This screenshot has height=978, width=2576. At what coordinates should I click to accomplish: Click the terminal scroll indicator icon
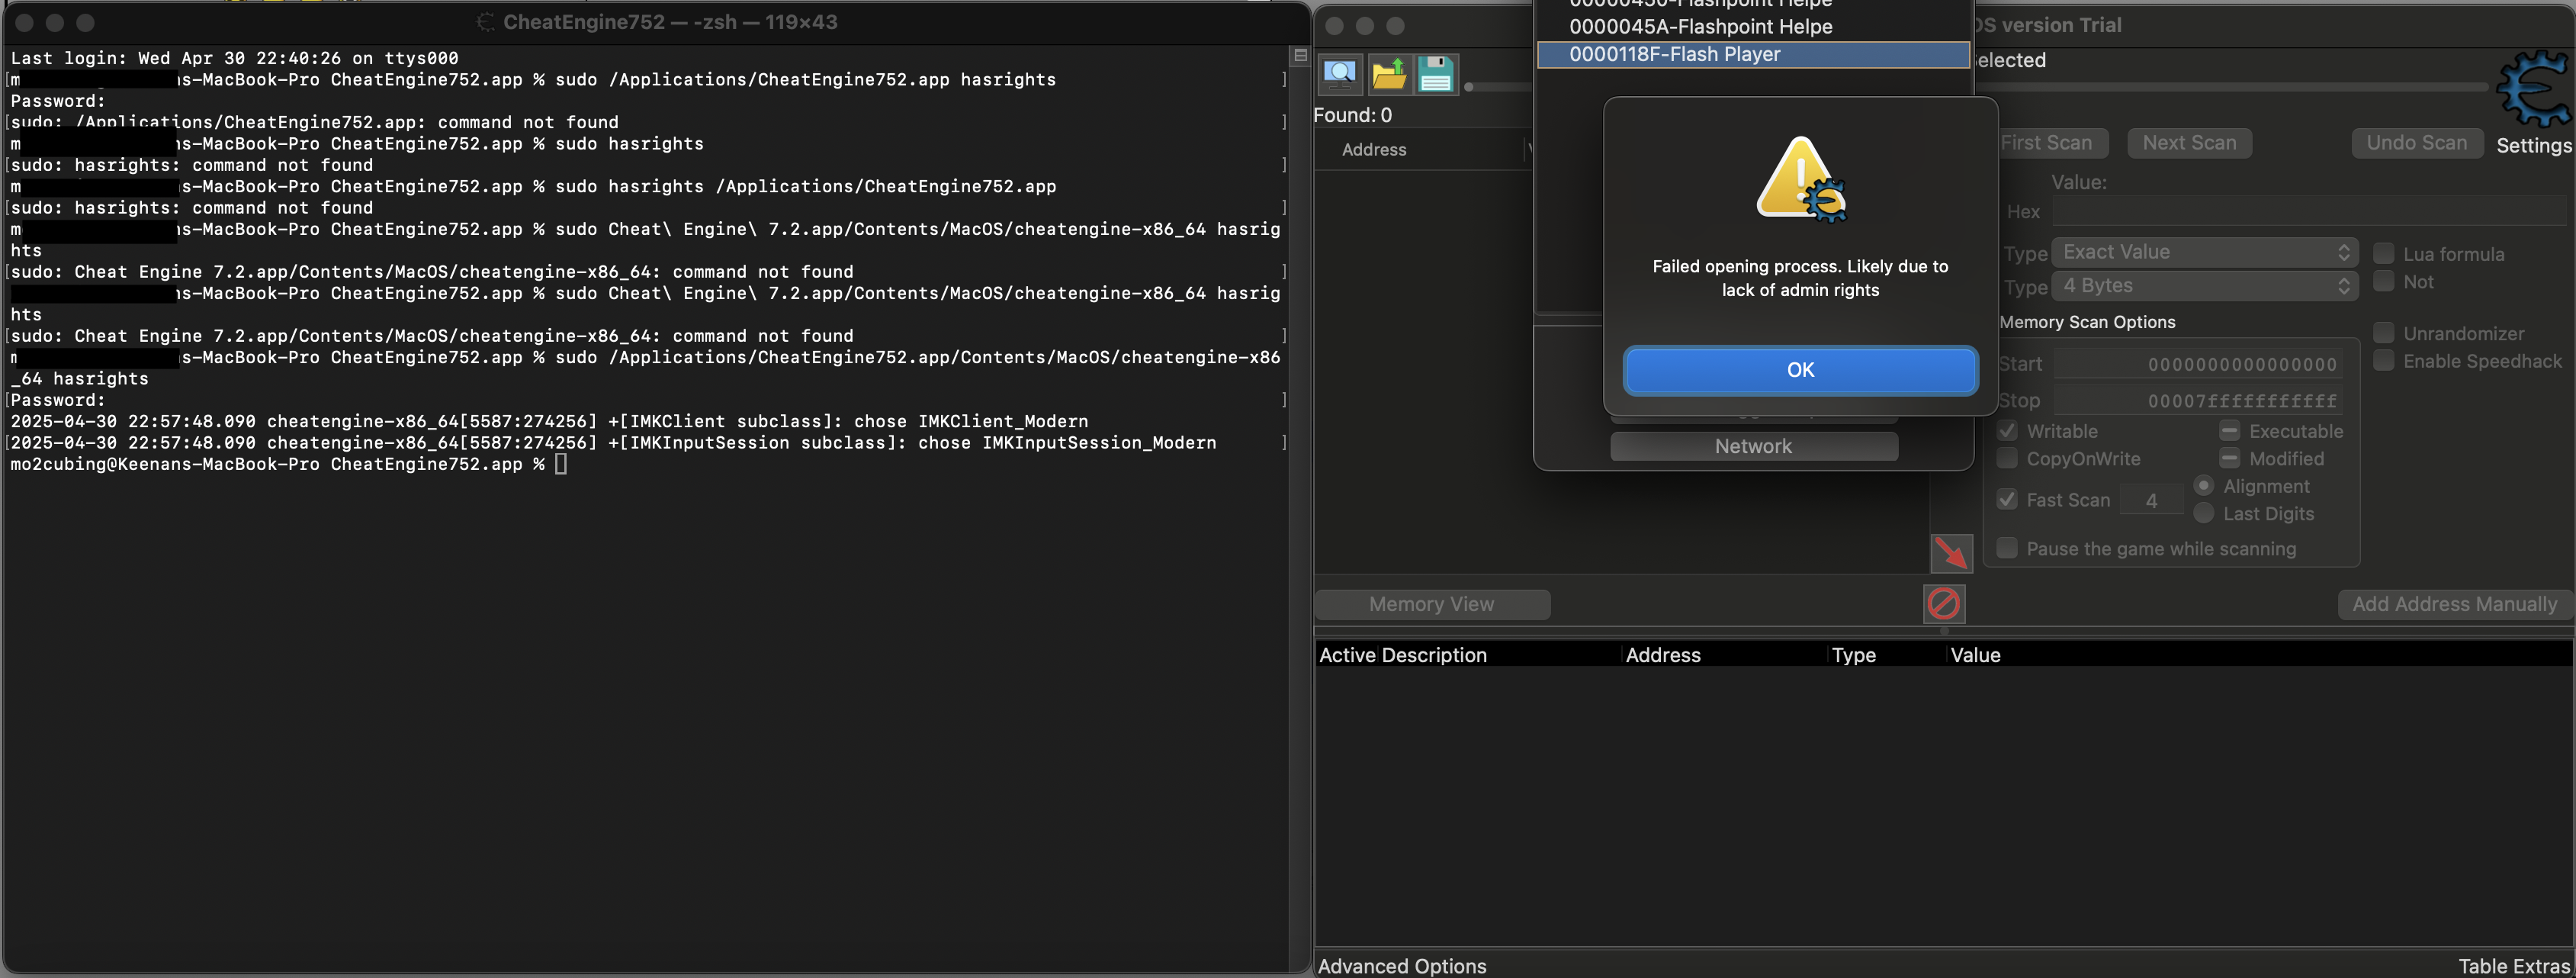click(x=1300, y=56)
